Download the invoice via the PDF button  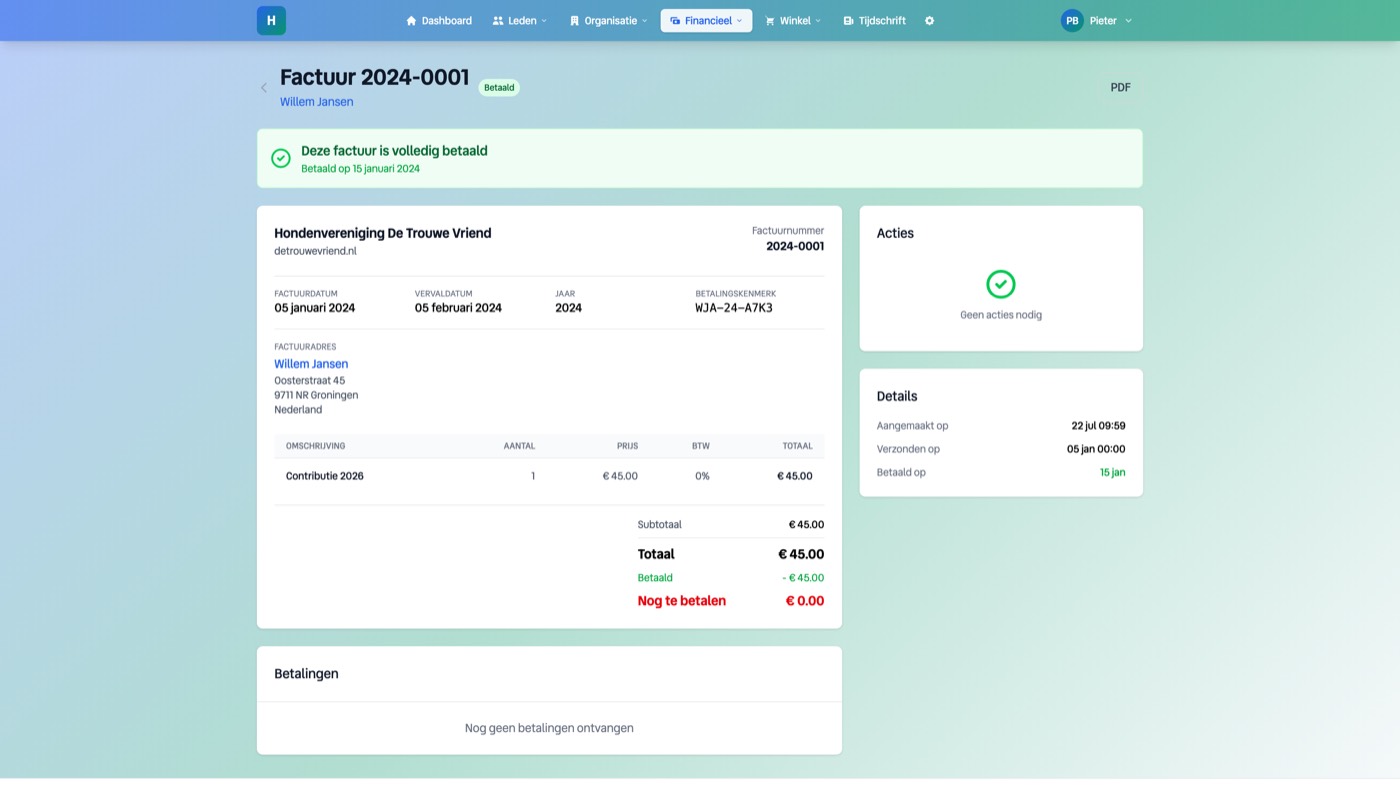1120,88
